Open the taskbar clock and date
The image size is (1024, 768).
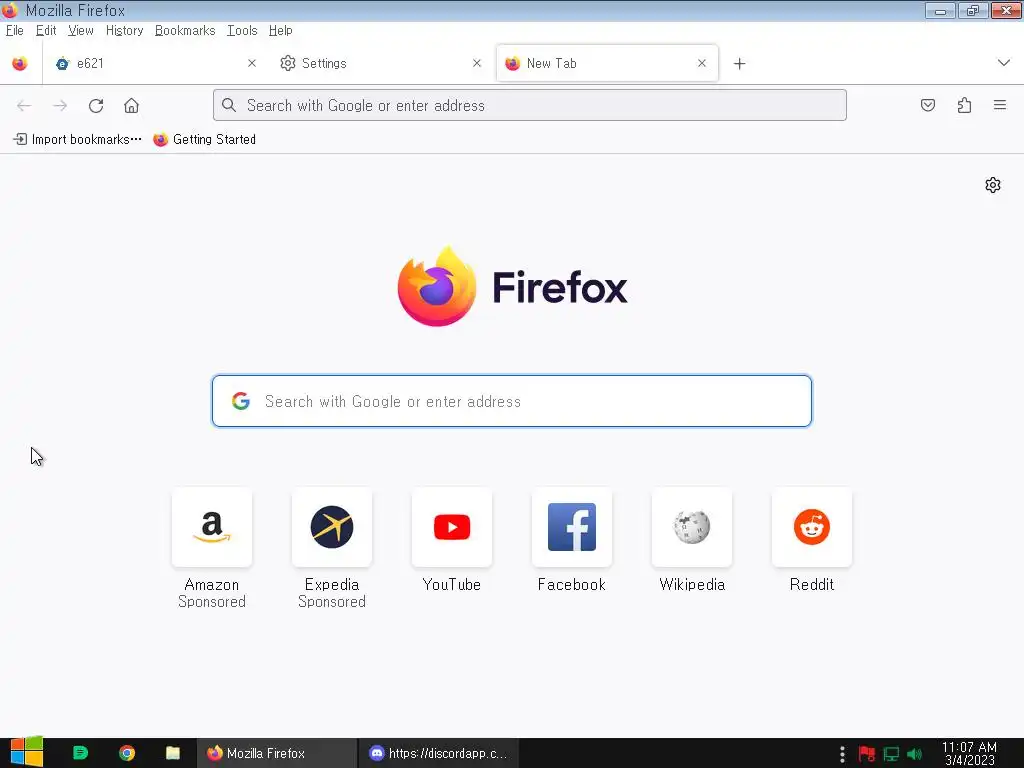[969, 753]
